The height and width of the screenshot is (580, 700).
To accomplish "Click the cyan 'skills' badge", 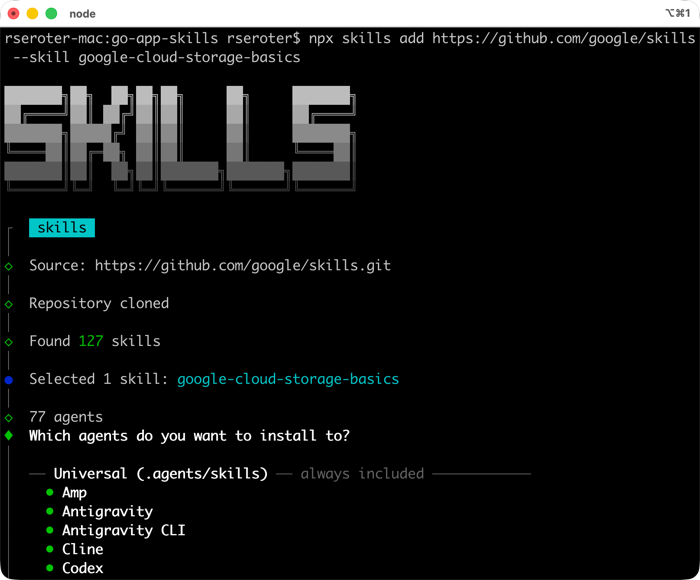I will point(62,227).
